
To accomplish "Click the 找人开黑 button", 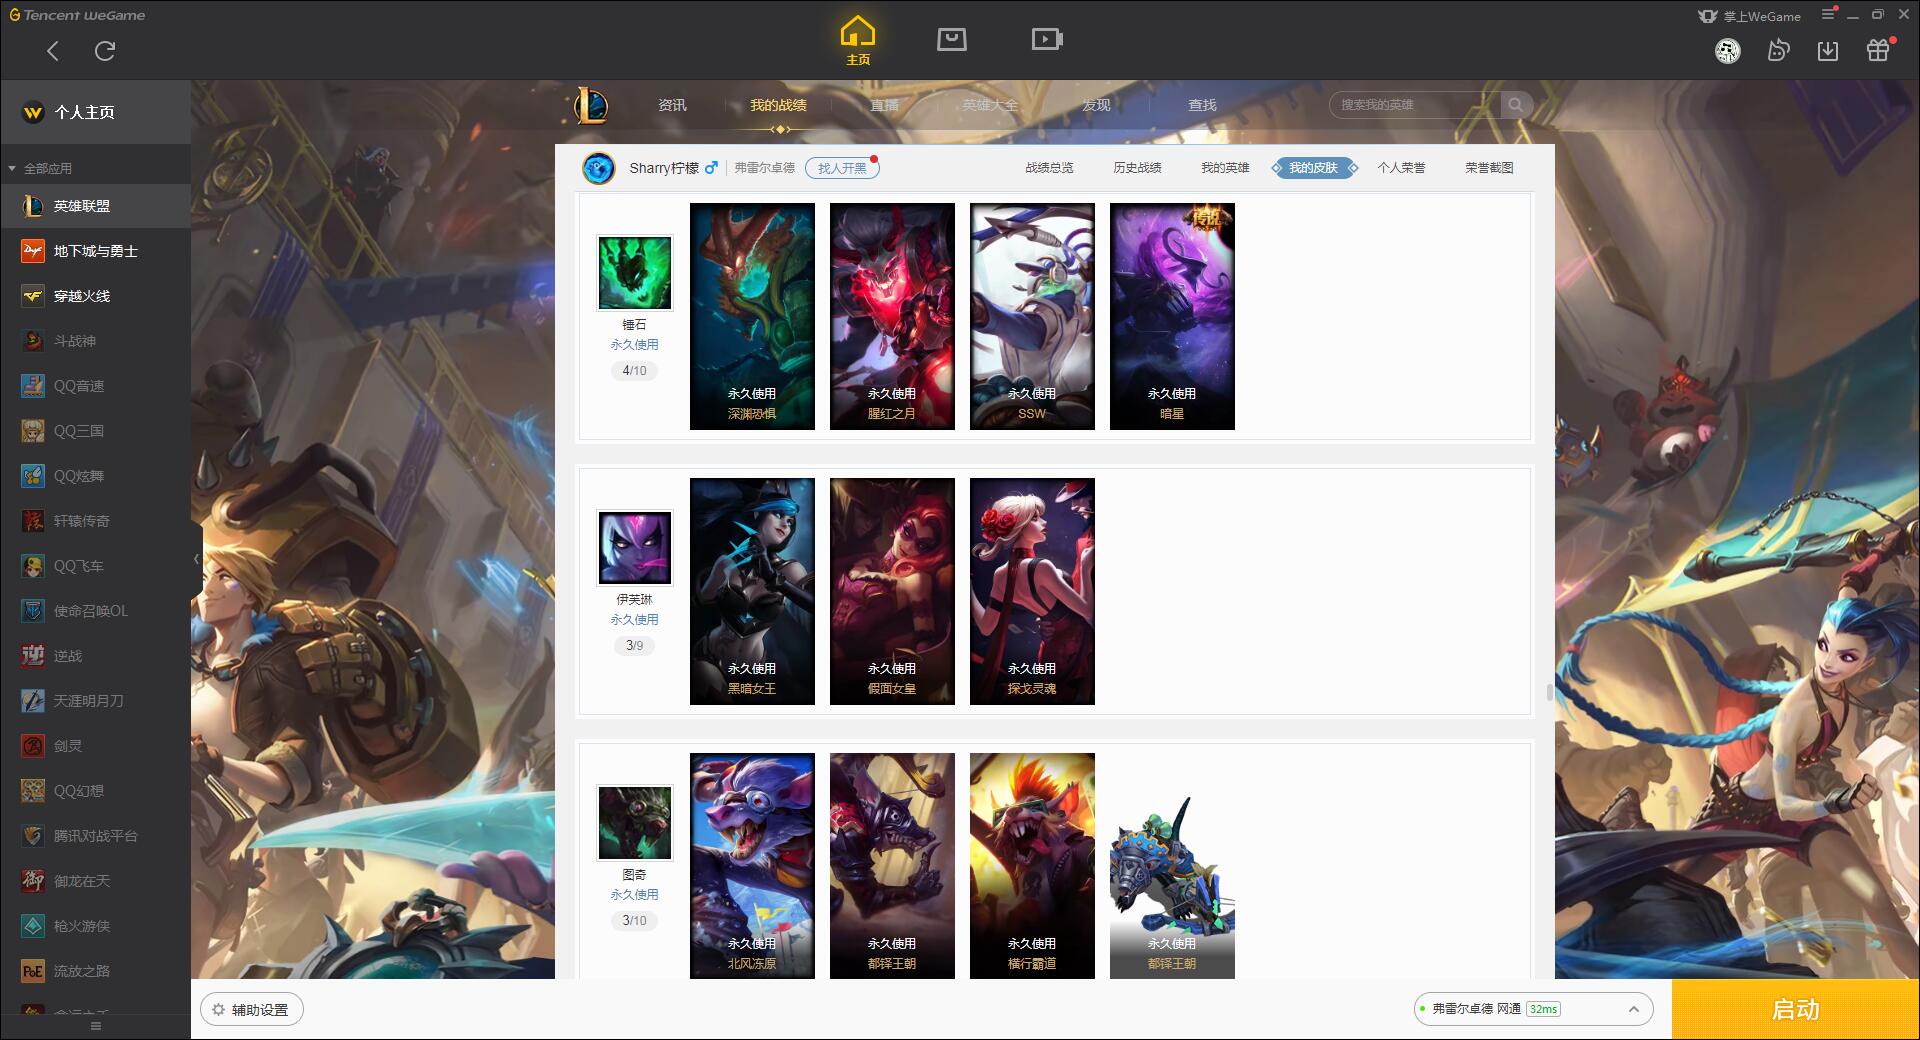I will coord(842,168).
